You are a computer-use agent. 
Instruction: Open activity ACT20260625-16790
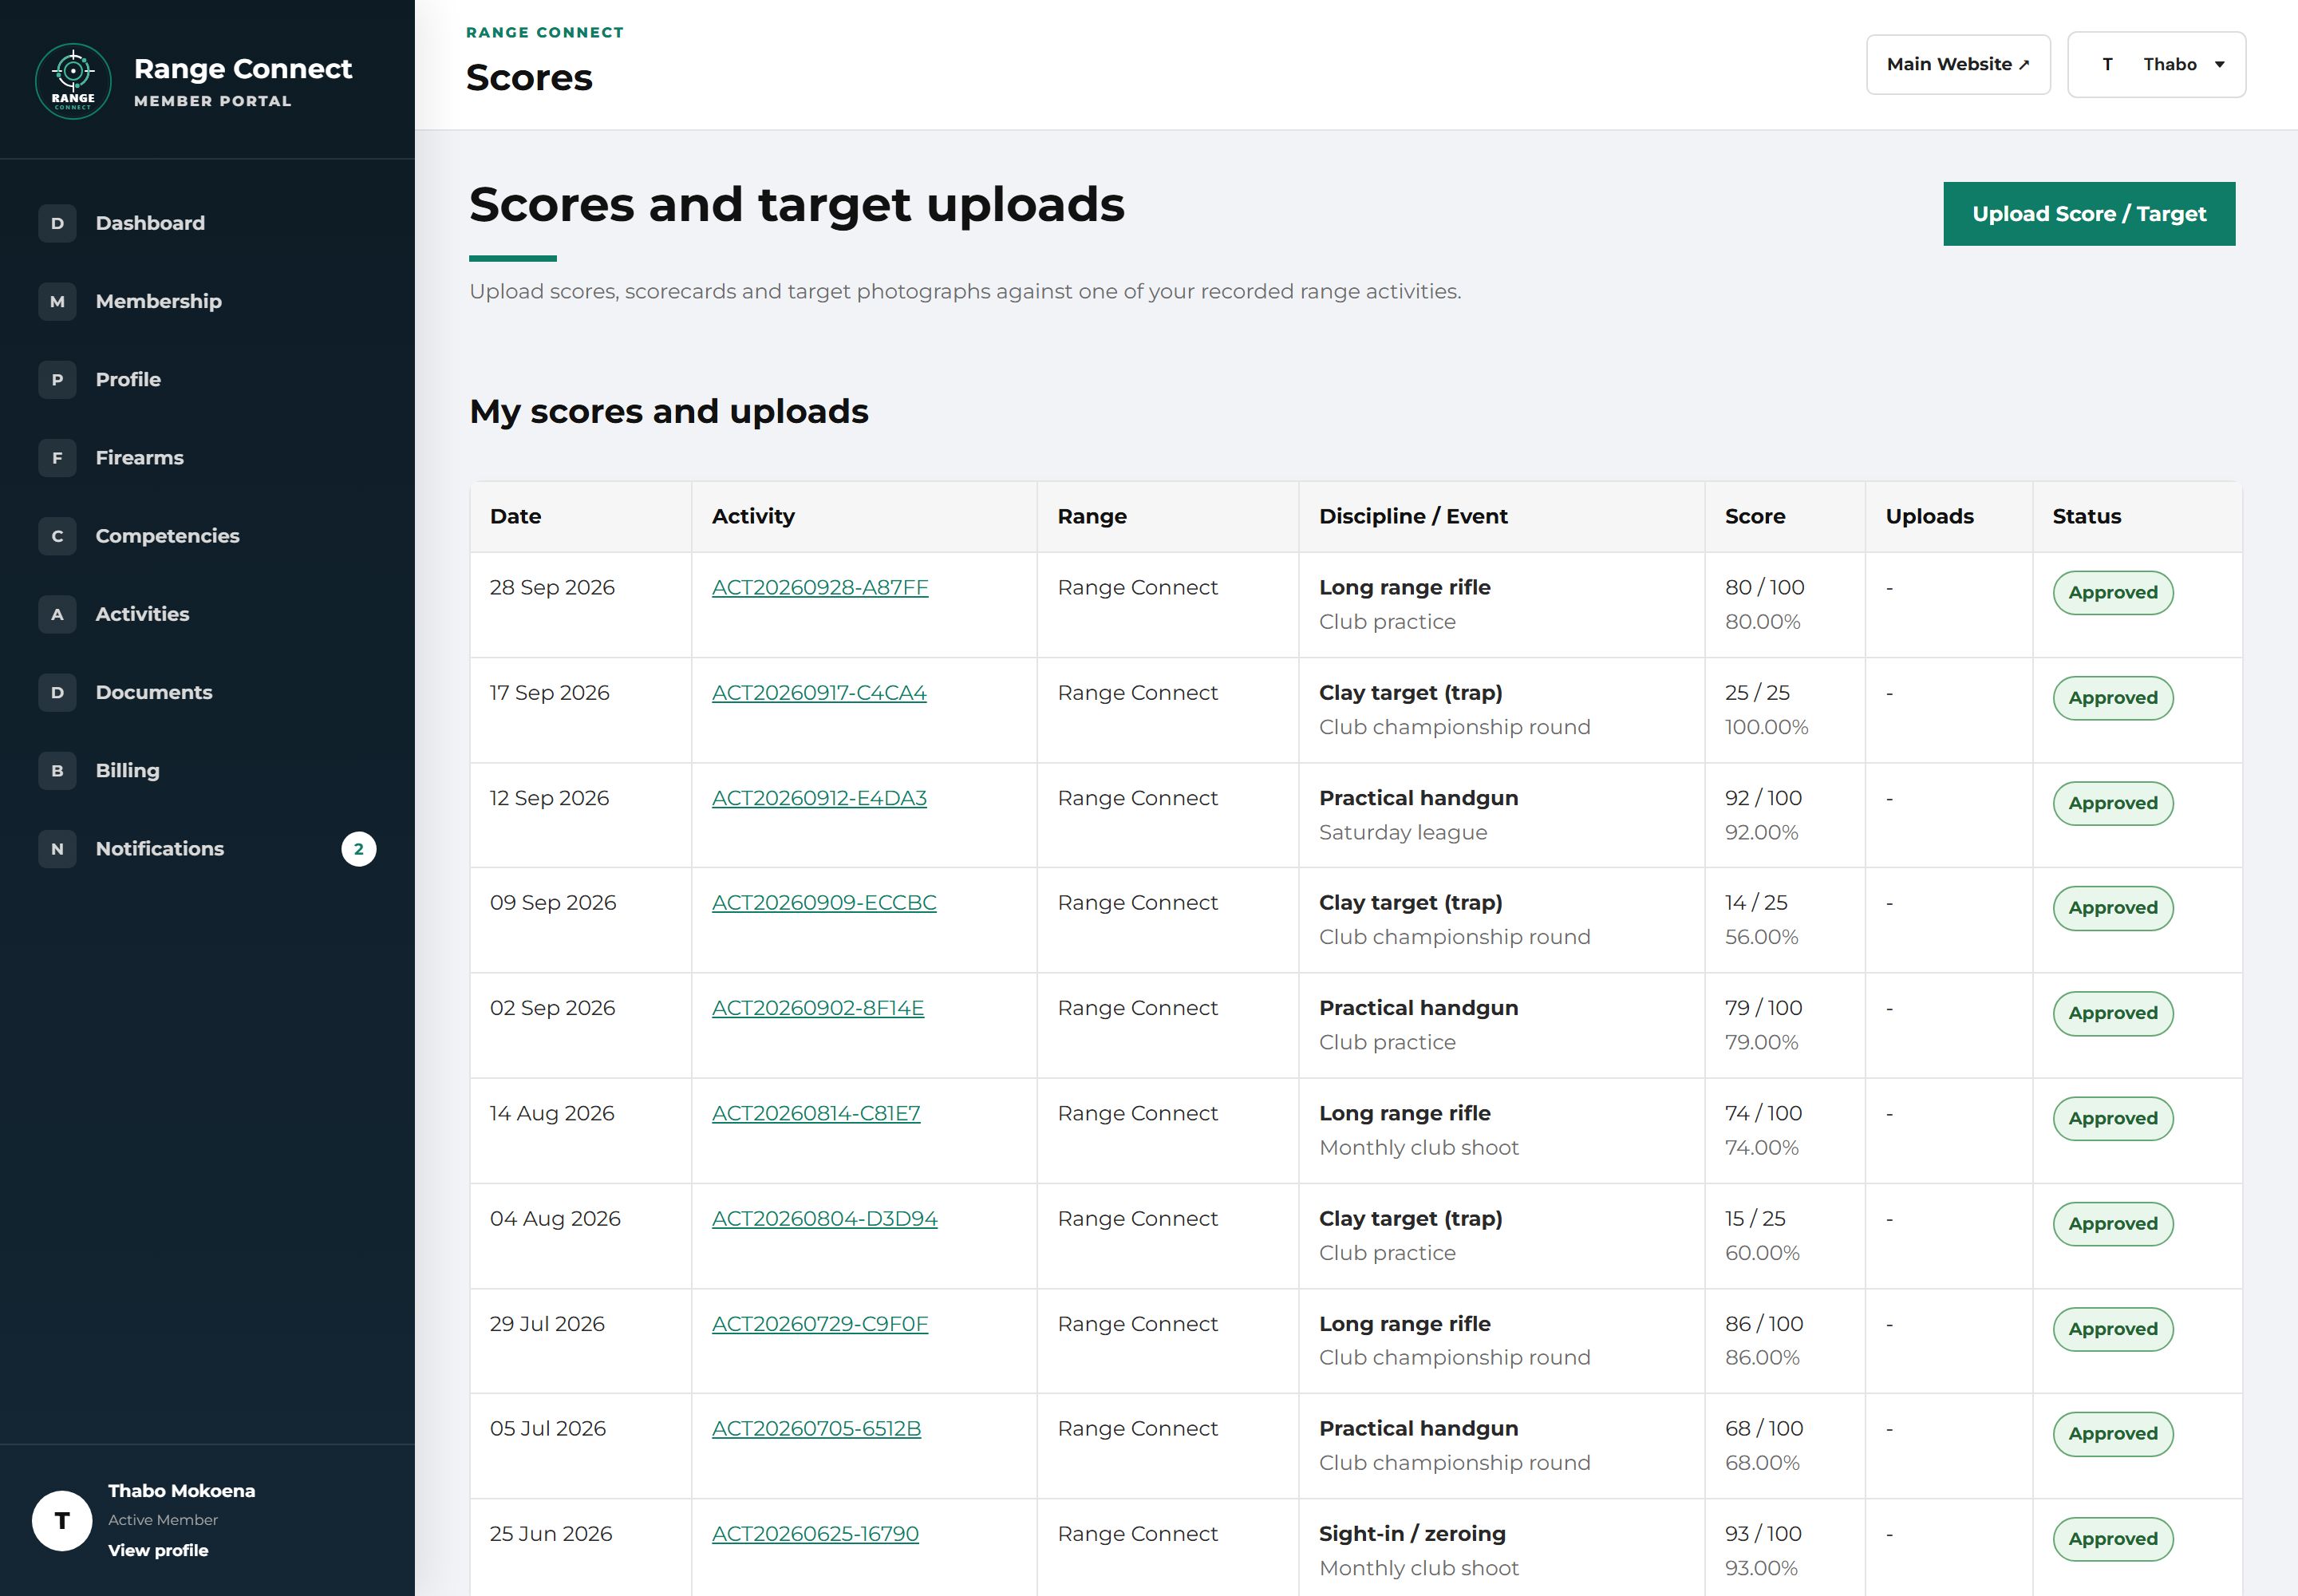pyautogui.click(x=815, y=1534)
